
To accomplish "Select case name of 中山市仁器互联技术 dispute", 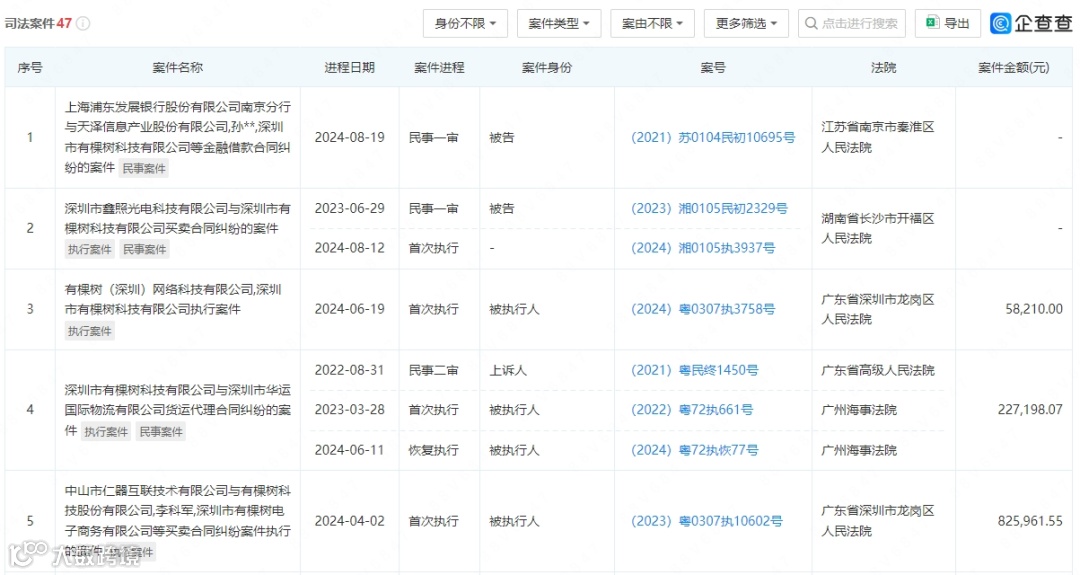I will tap(178, 521).
